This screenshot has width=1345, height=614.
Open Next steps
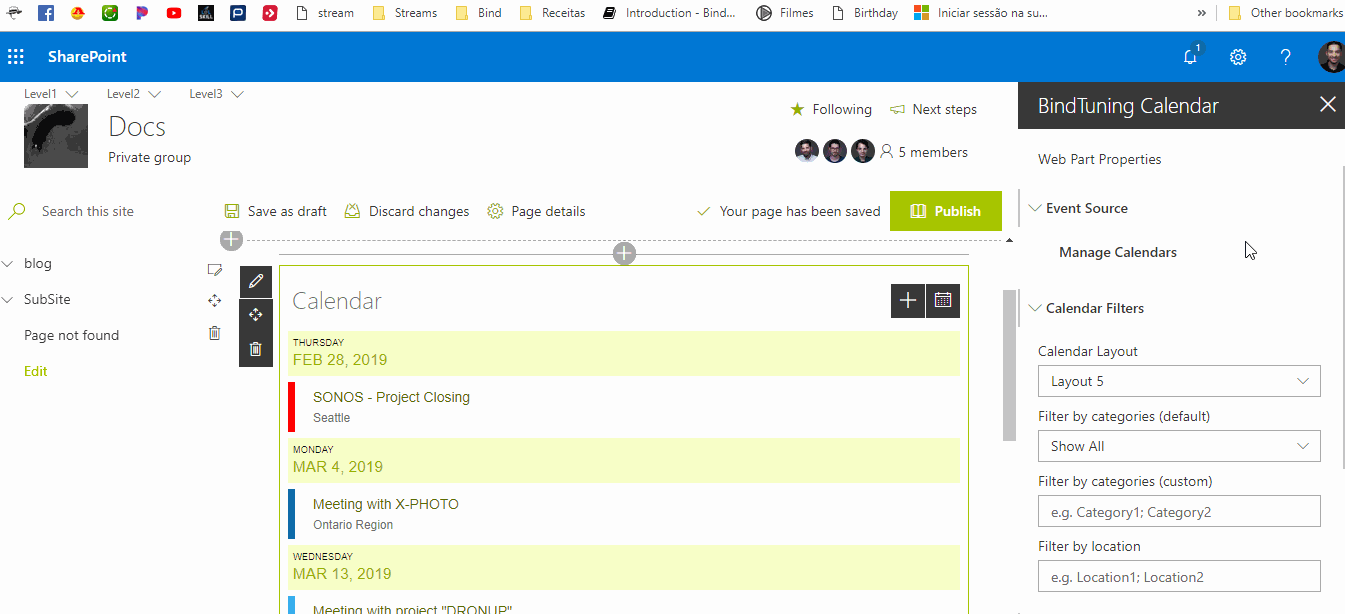click(x=933, y=109)
